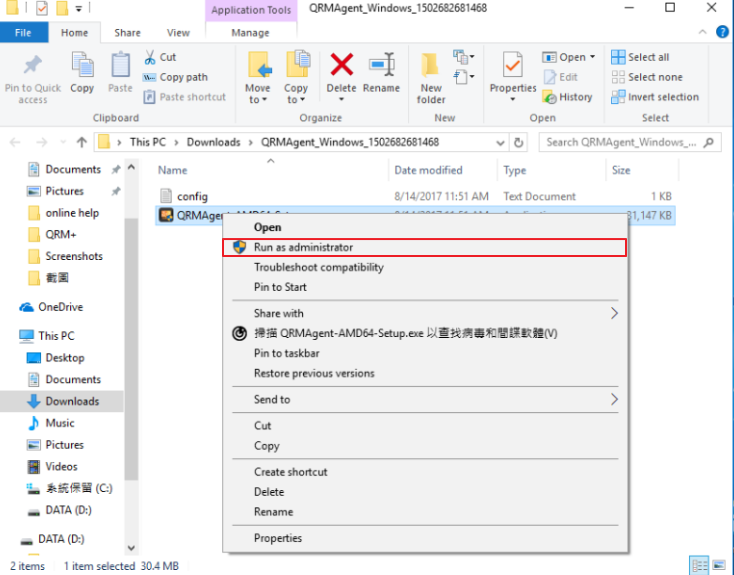Open Quick Access Toolbar customize dropdown
The height and width of the screenshot is (575, 734).
tap(79, 8)
